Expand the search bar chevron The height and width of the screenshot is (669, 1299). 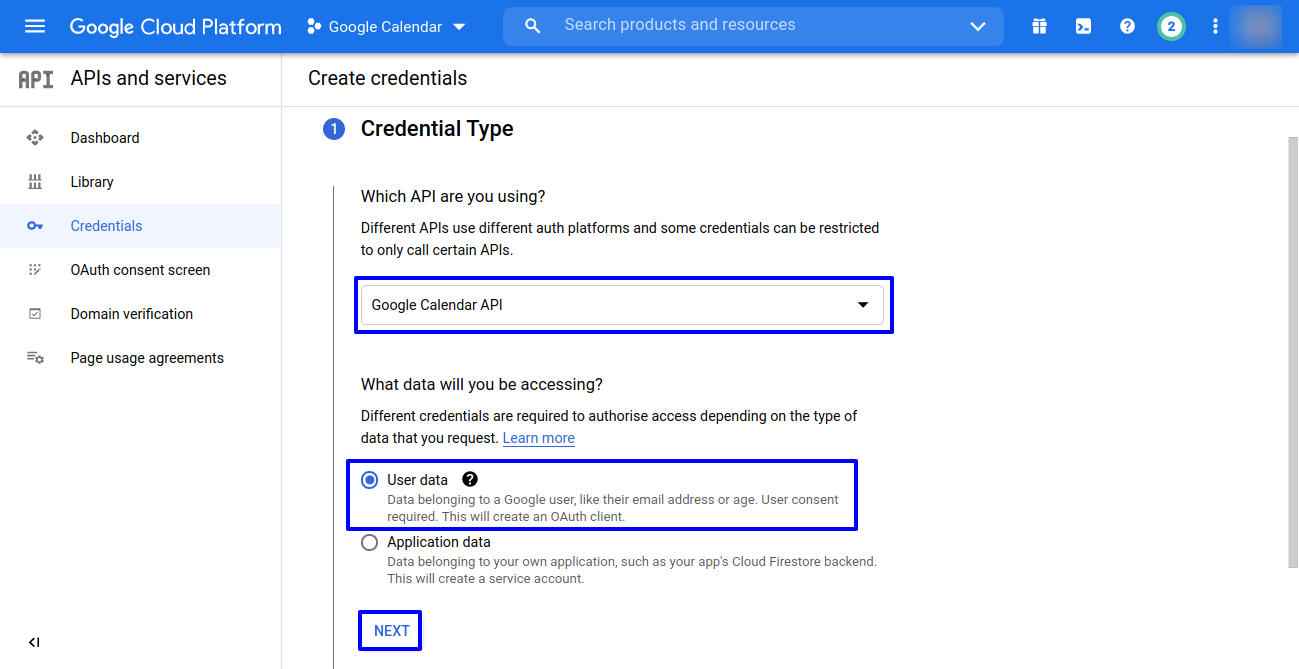tap(978, 26)
